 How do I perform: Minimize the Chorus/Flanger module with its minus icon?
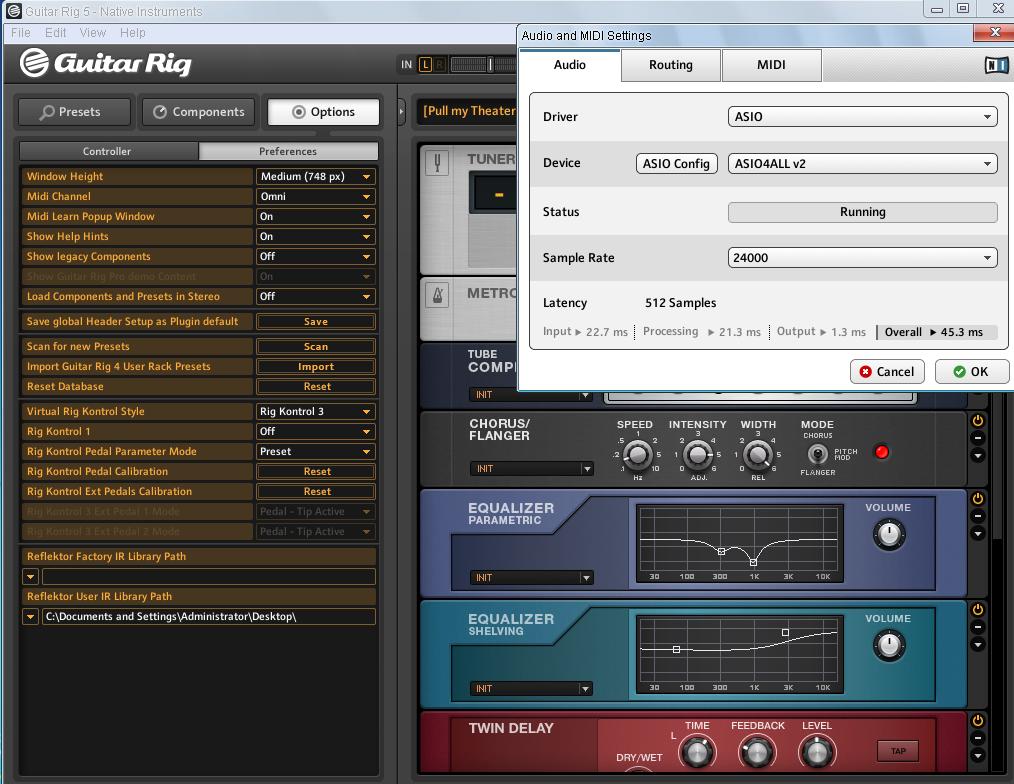click(x=978, y=438)
